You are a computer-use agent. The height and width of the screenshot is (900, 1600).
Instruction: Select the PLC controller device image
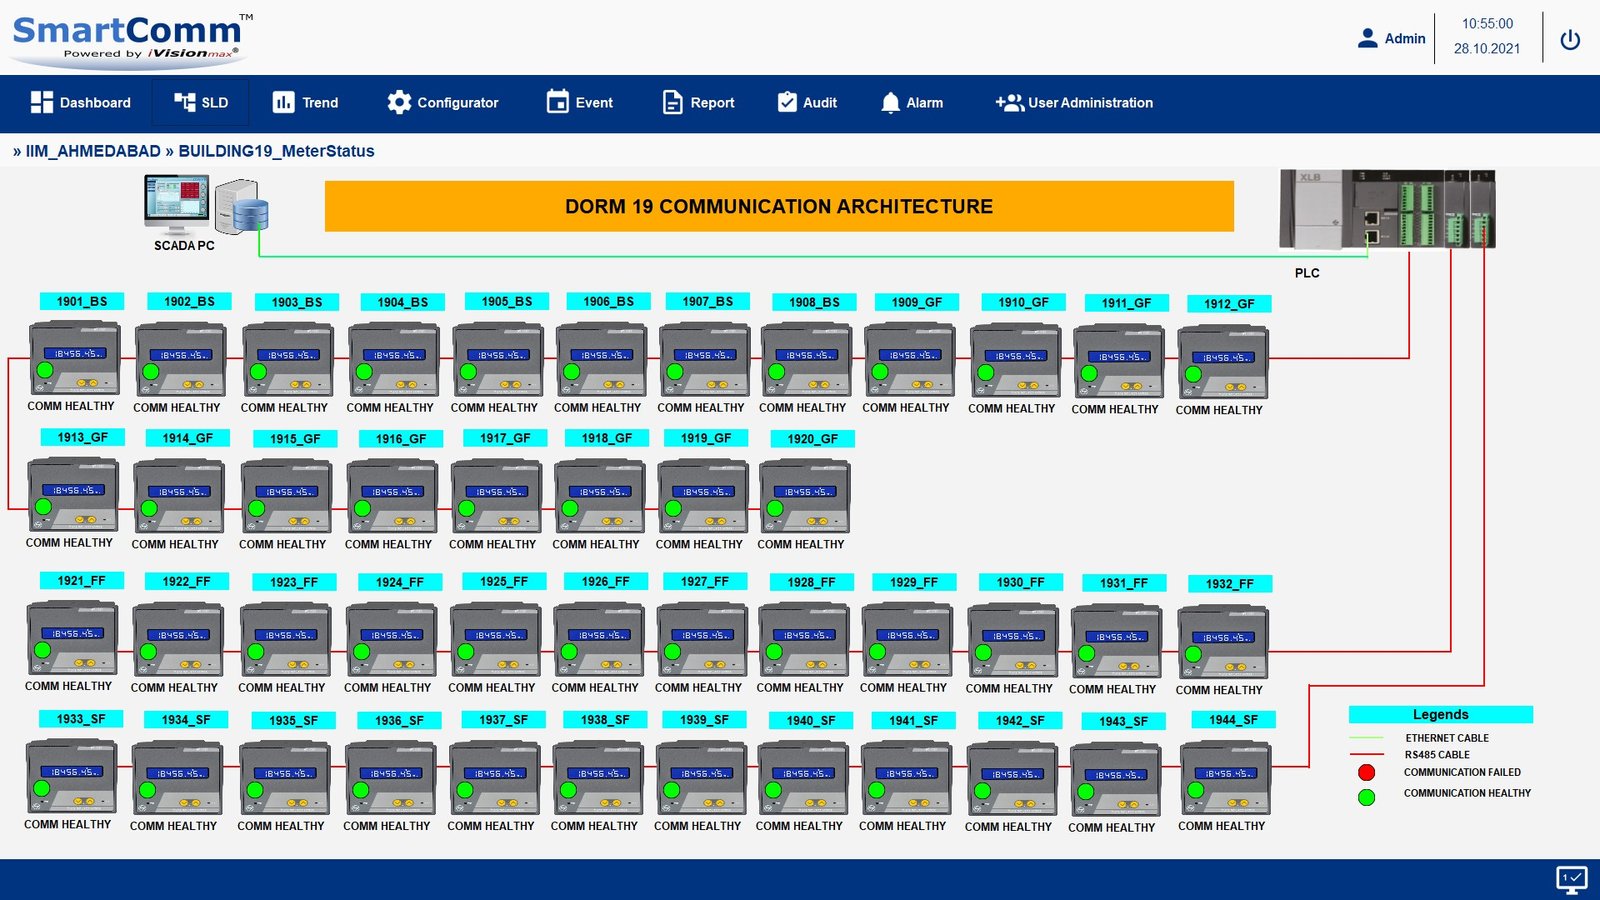pyautogui.click(x=1387, y=210)
